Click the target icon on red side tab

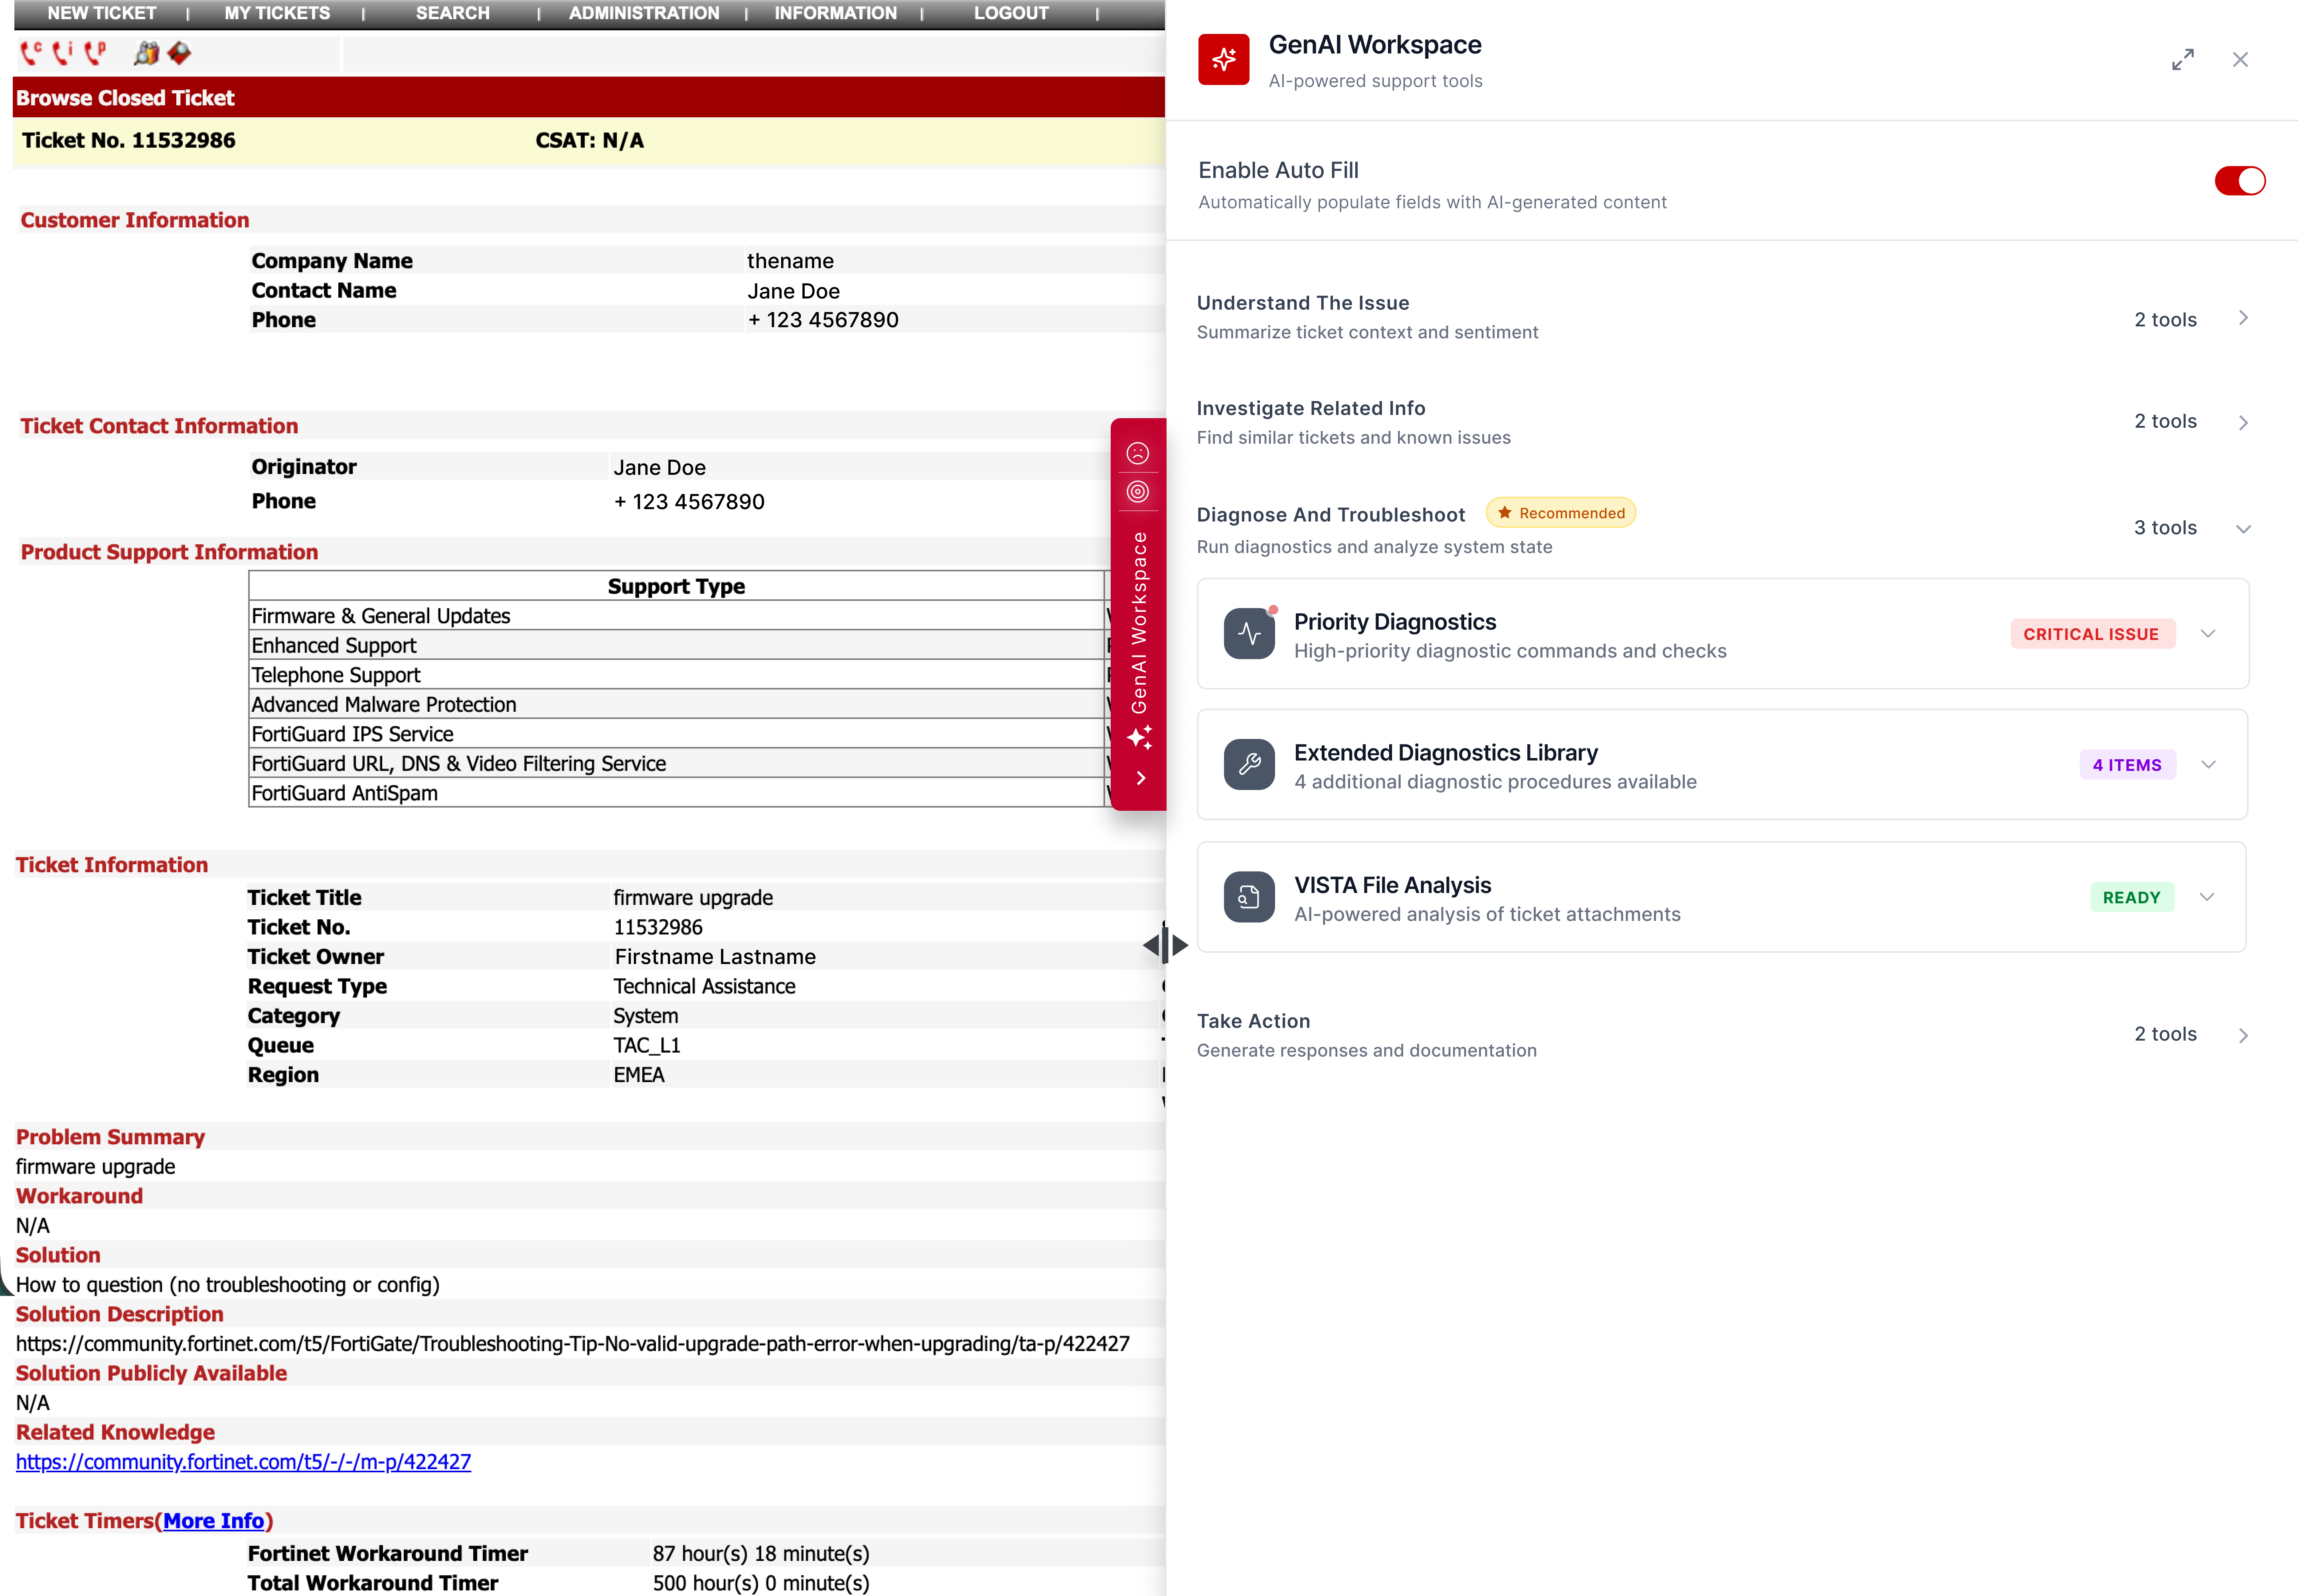(1138, 491)
